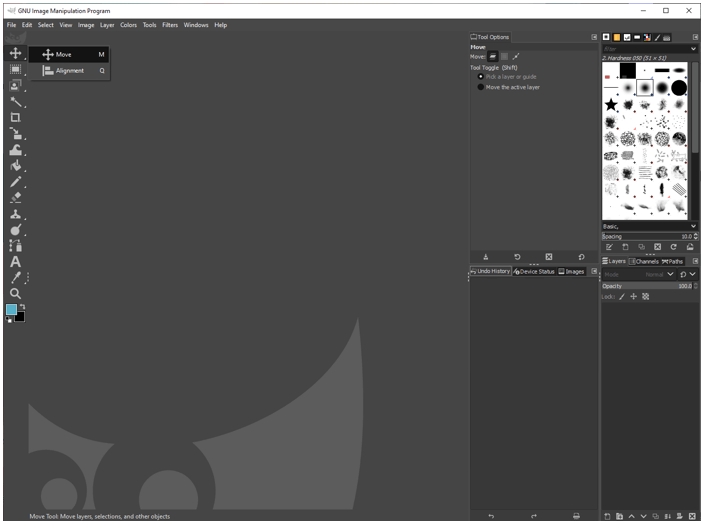Open Undo History tab configuration menu
The height and width of the screenshot is (521, 702).
[594, 271]
